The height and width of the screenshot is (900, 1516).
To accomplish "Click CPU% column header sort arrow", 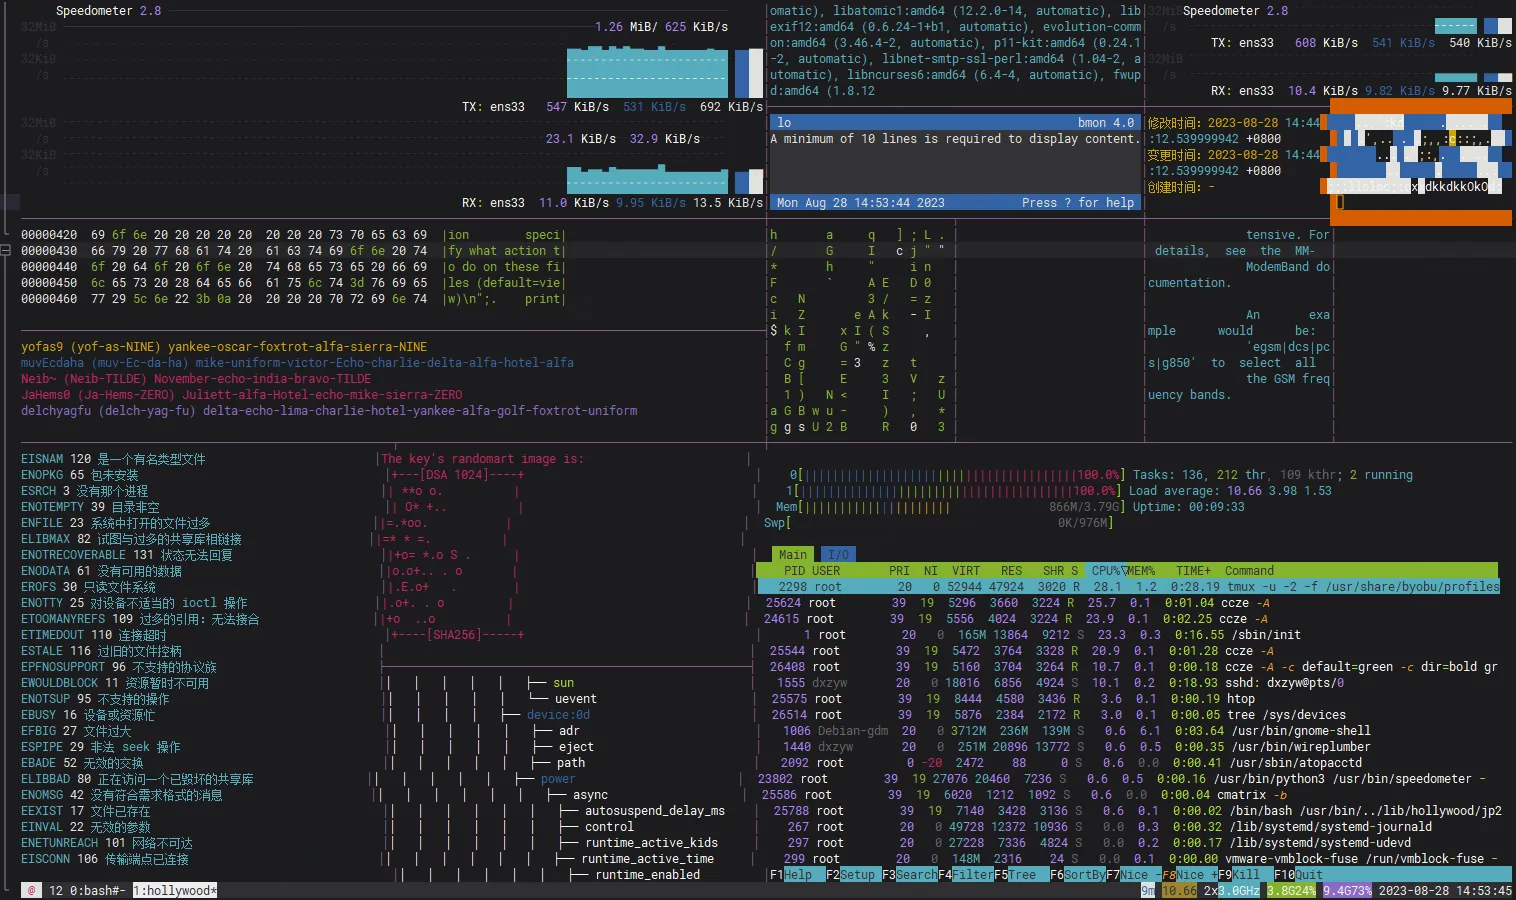I will click(1123, 571).
